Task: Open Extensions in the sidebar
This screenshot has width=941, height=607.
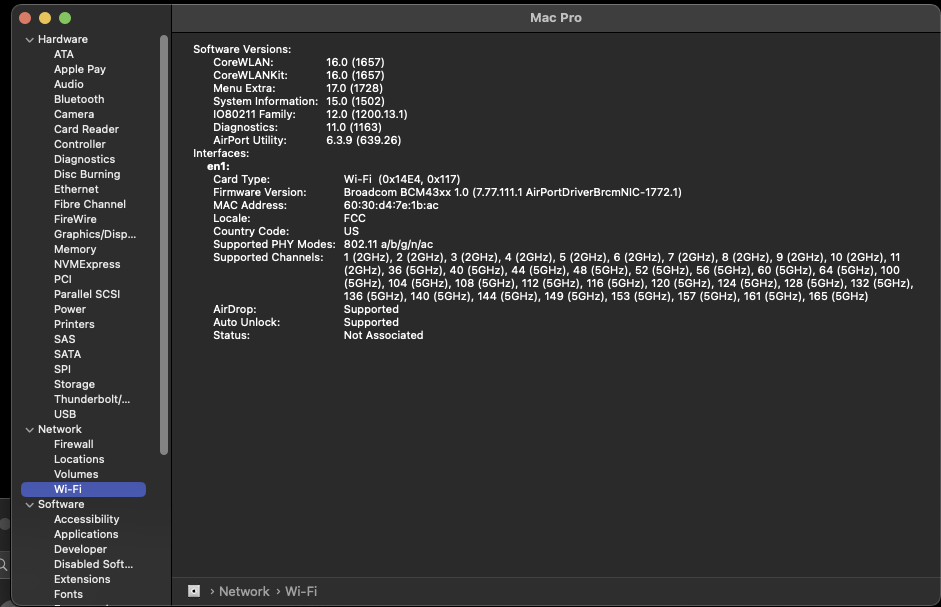Action: pos(82,579)
